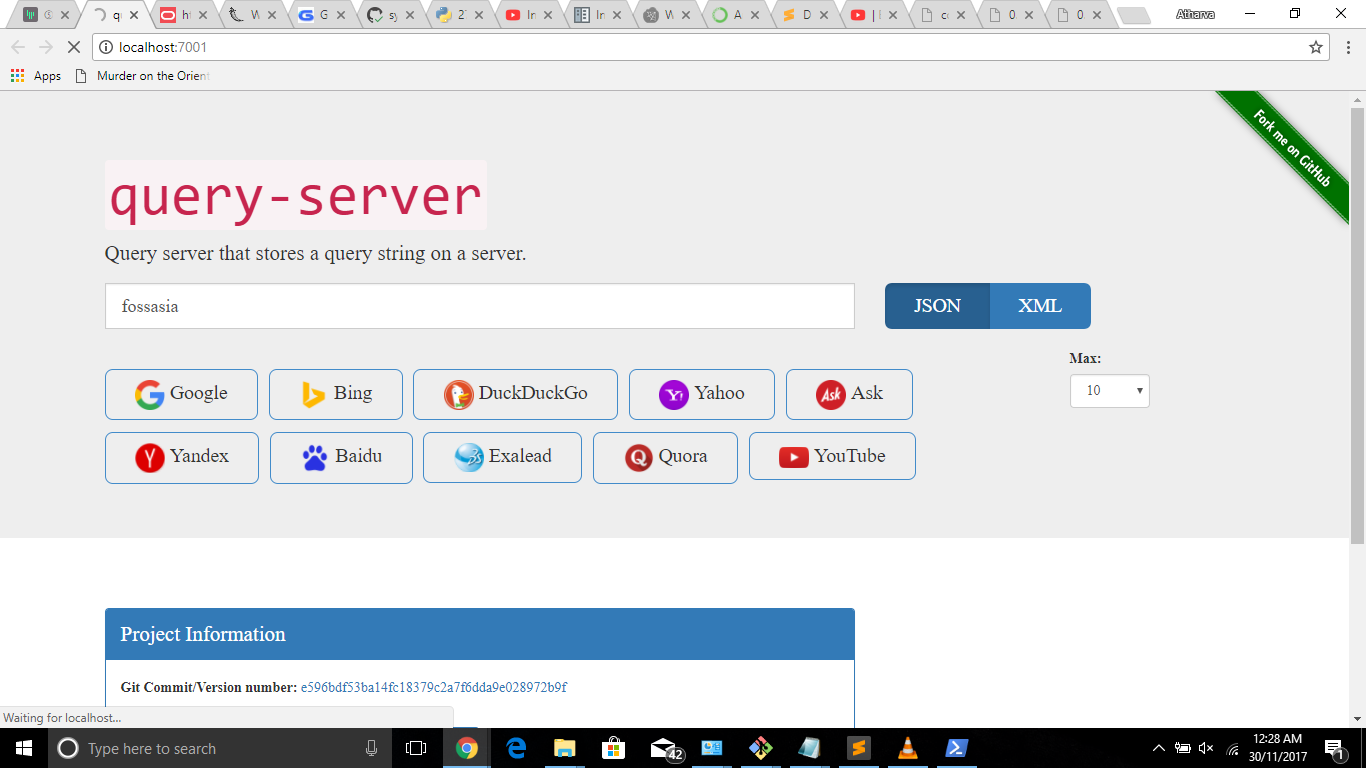Open the Apps bookmarks shortcut
The image size is (1366, 768).
36,76
